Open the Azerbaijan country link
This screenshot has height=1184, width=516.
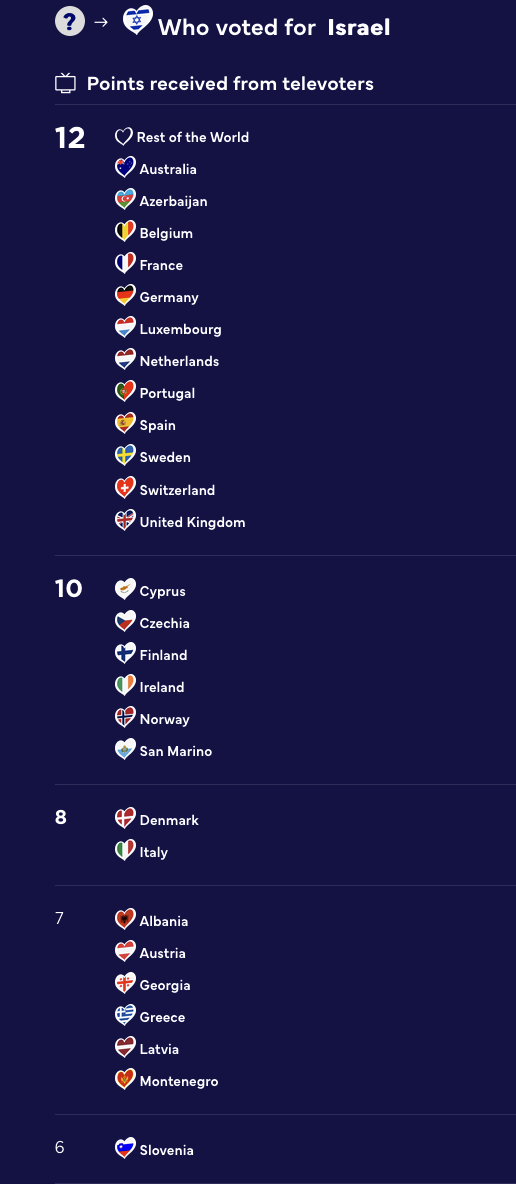point(173,201)
